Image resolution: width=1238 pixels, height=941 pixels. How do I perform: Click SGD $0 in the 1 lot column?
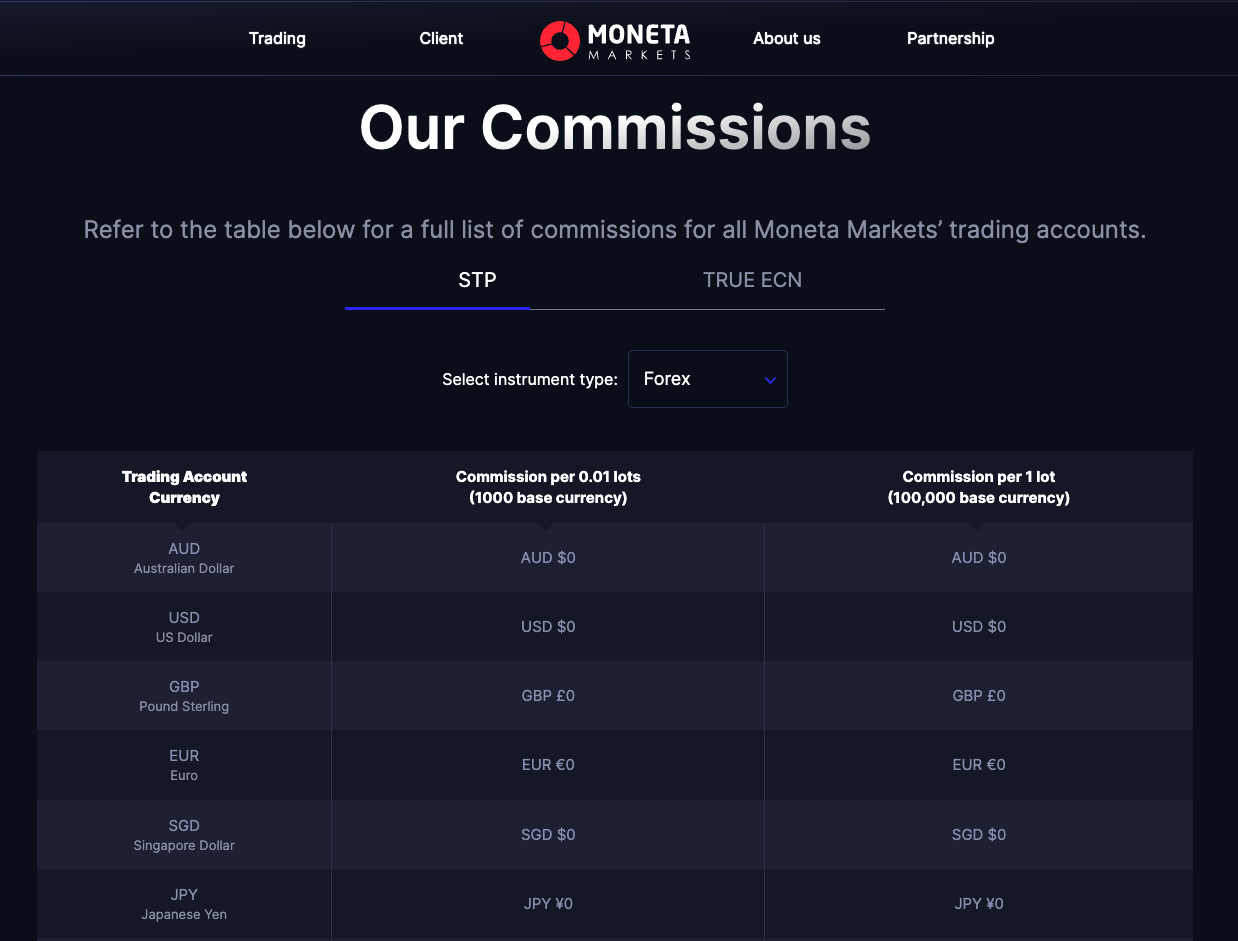979,835
